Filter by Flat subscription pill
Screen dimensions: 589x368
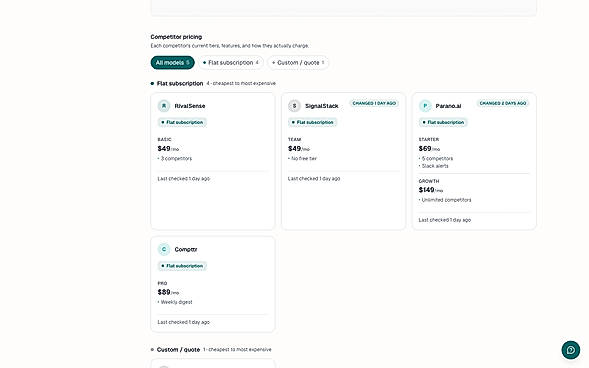(x=231, y=63)
